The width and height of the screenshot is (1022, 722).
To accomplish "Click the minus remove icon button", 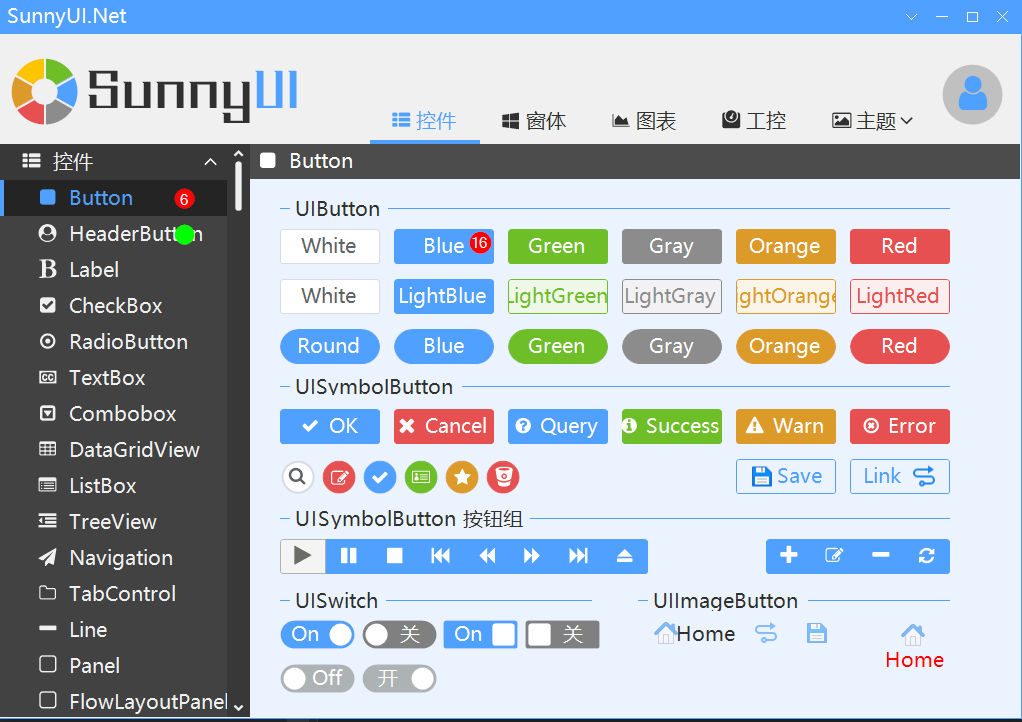I will (x=881, y=556).
